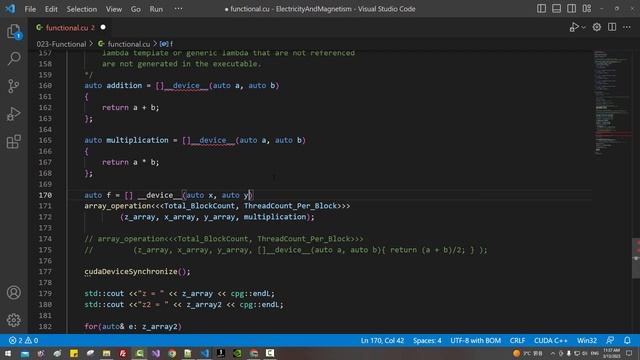This screenshot has width=640, height=360.
Task: Open red FileZilla-like icon in taskbar
Action: (x=123, y=353)
